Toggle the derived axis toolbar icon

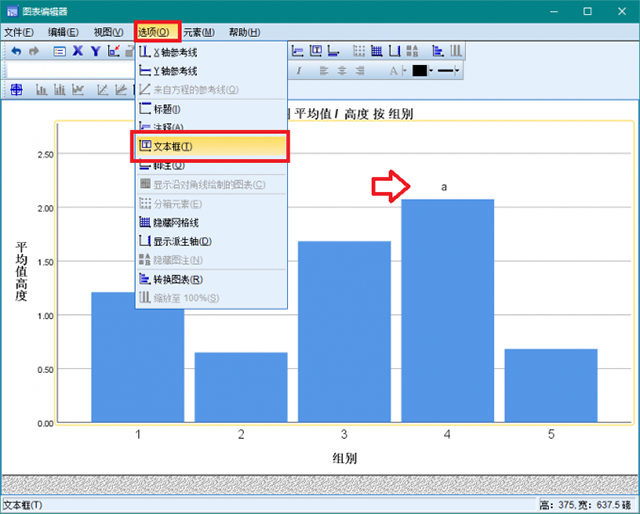coord(394,51)
